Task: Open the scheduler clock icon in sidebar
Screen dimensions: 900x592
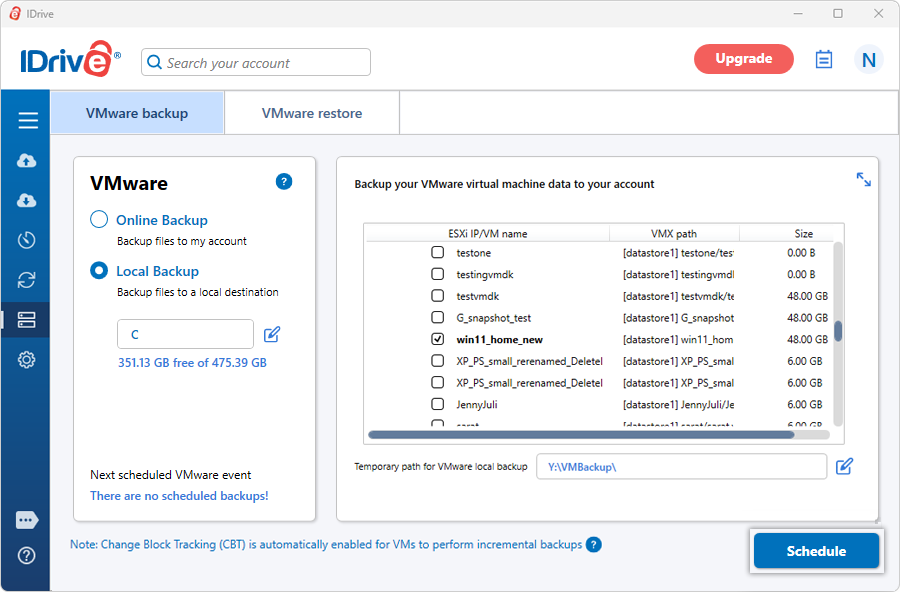Action: (27, 240)
